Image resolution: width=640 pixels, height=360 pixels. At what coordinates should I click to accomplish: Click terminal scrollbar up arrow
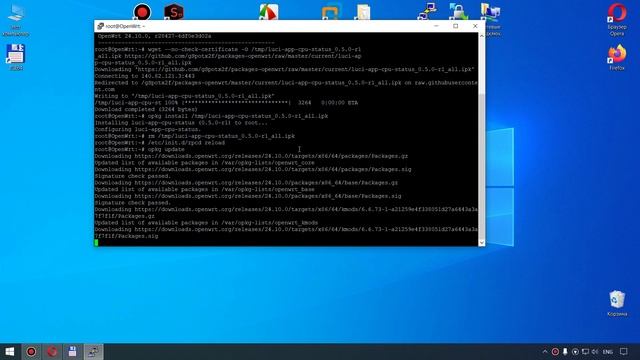(482, 36)
